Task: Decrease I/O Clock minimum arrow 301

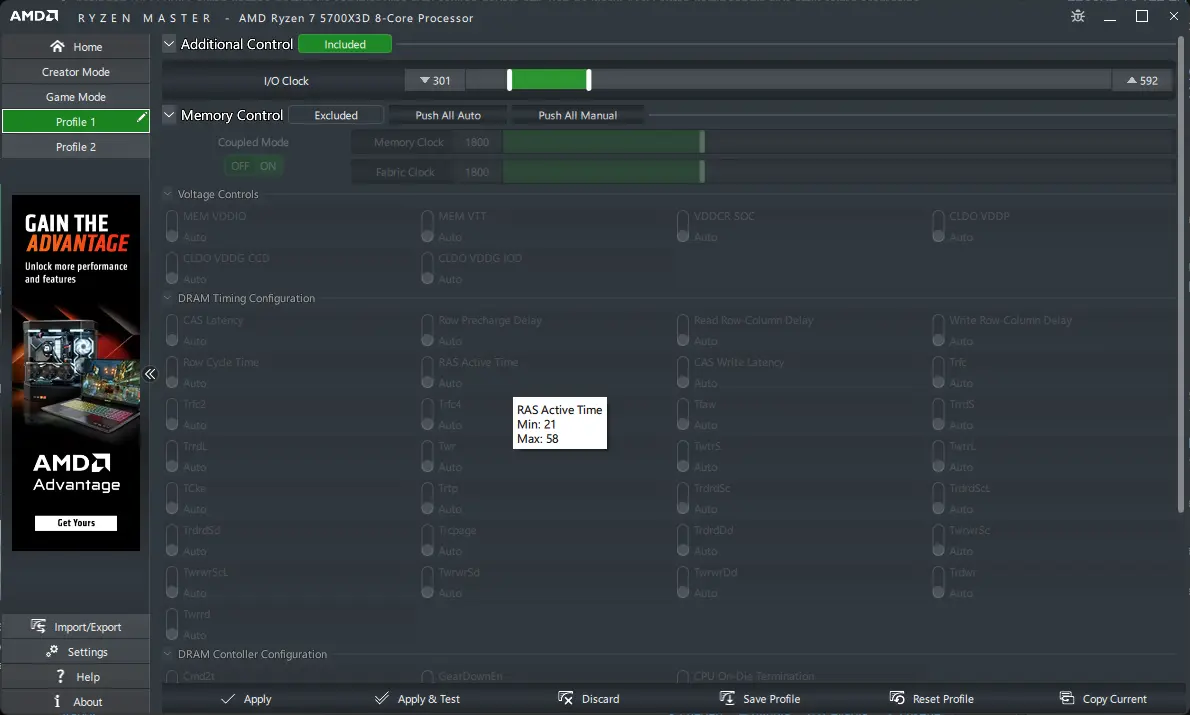Action: coord(435,80)
